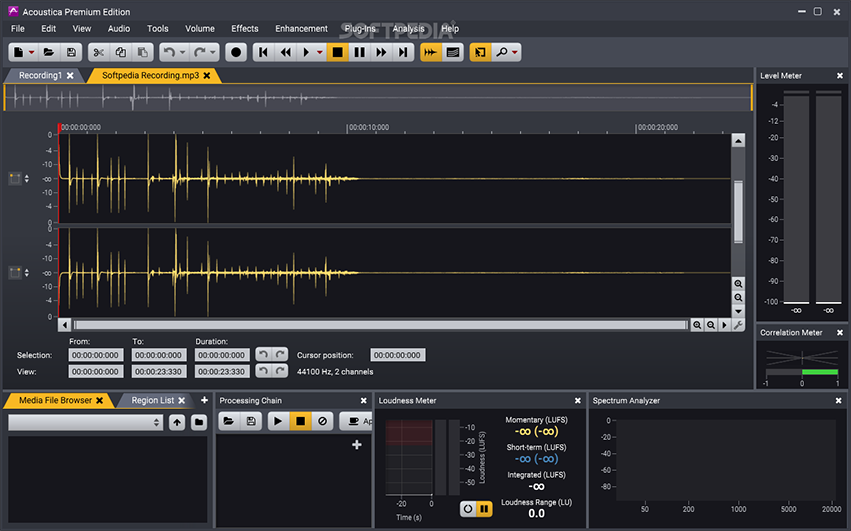Screen dimensions: 851x531
Task: Pause playback from the main toolbar
Action: tap(360, 52)
